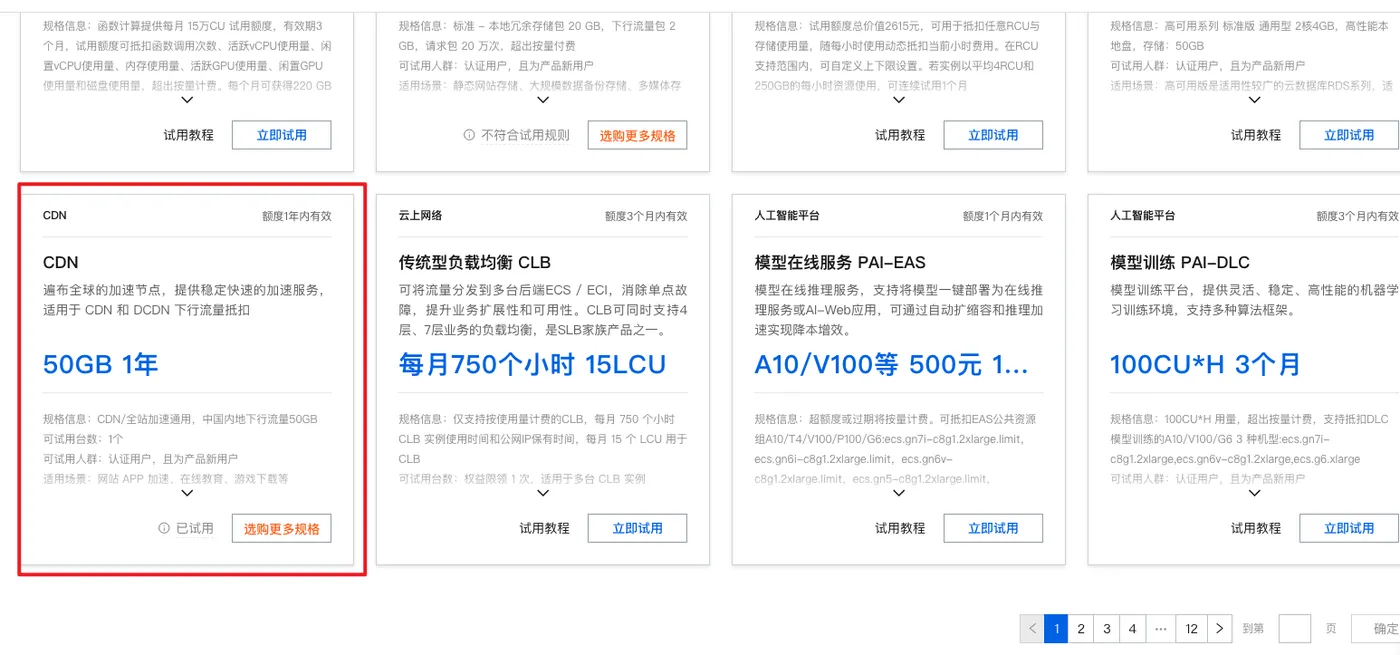
Task: Open 试用教程 in 高可用系列 card
Action: [x=1256, y=135]
